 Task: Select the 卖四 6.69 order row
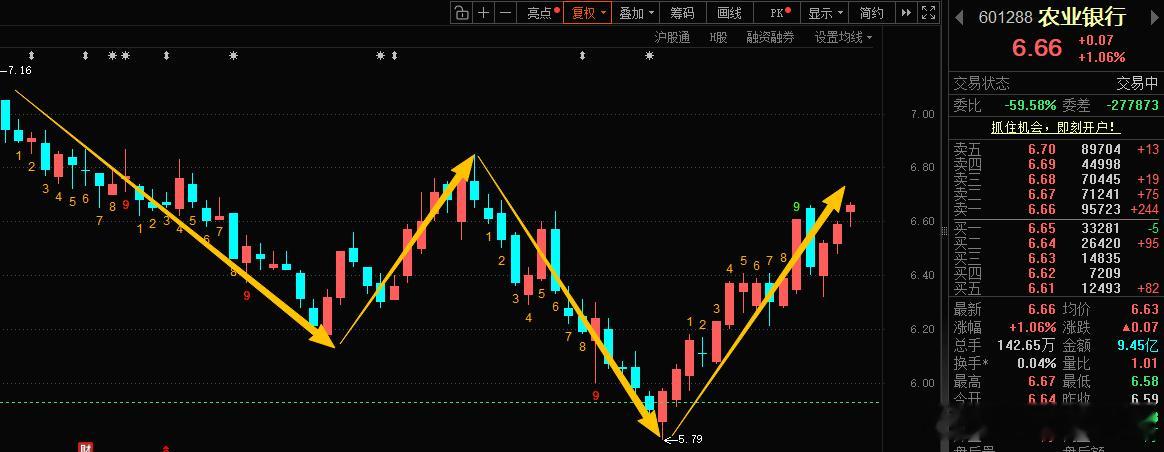[1056, 164]
